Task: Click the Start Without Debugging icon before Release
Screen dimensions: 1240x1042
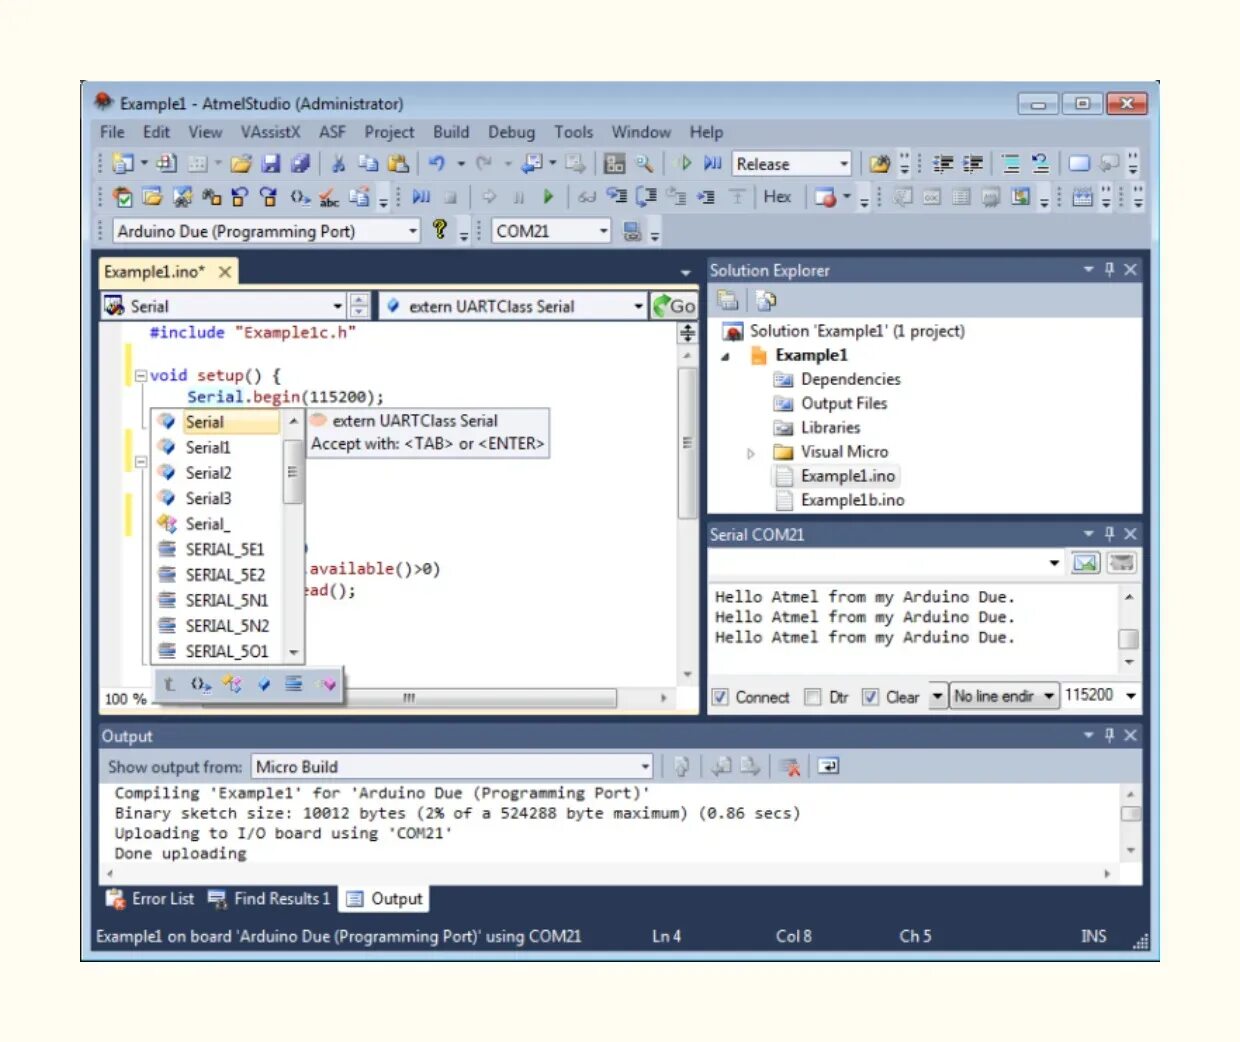Action: [712, 164]
